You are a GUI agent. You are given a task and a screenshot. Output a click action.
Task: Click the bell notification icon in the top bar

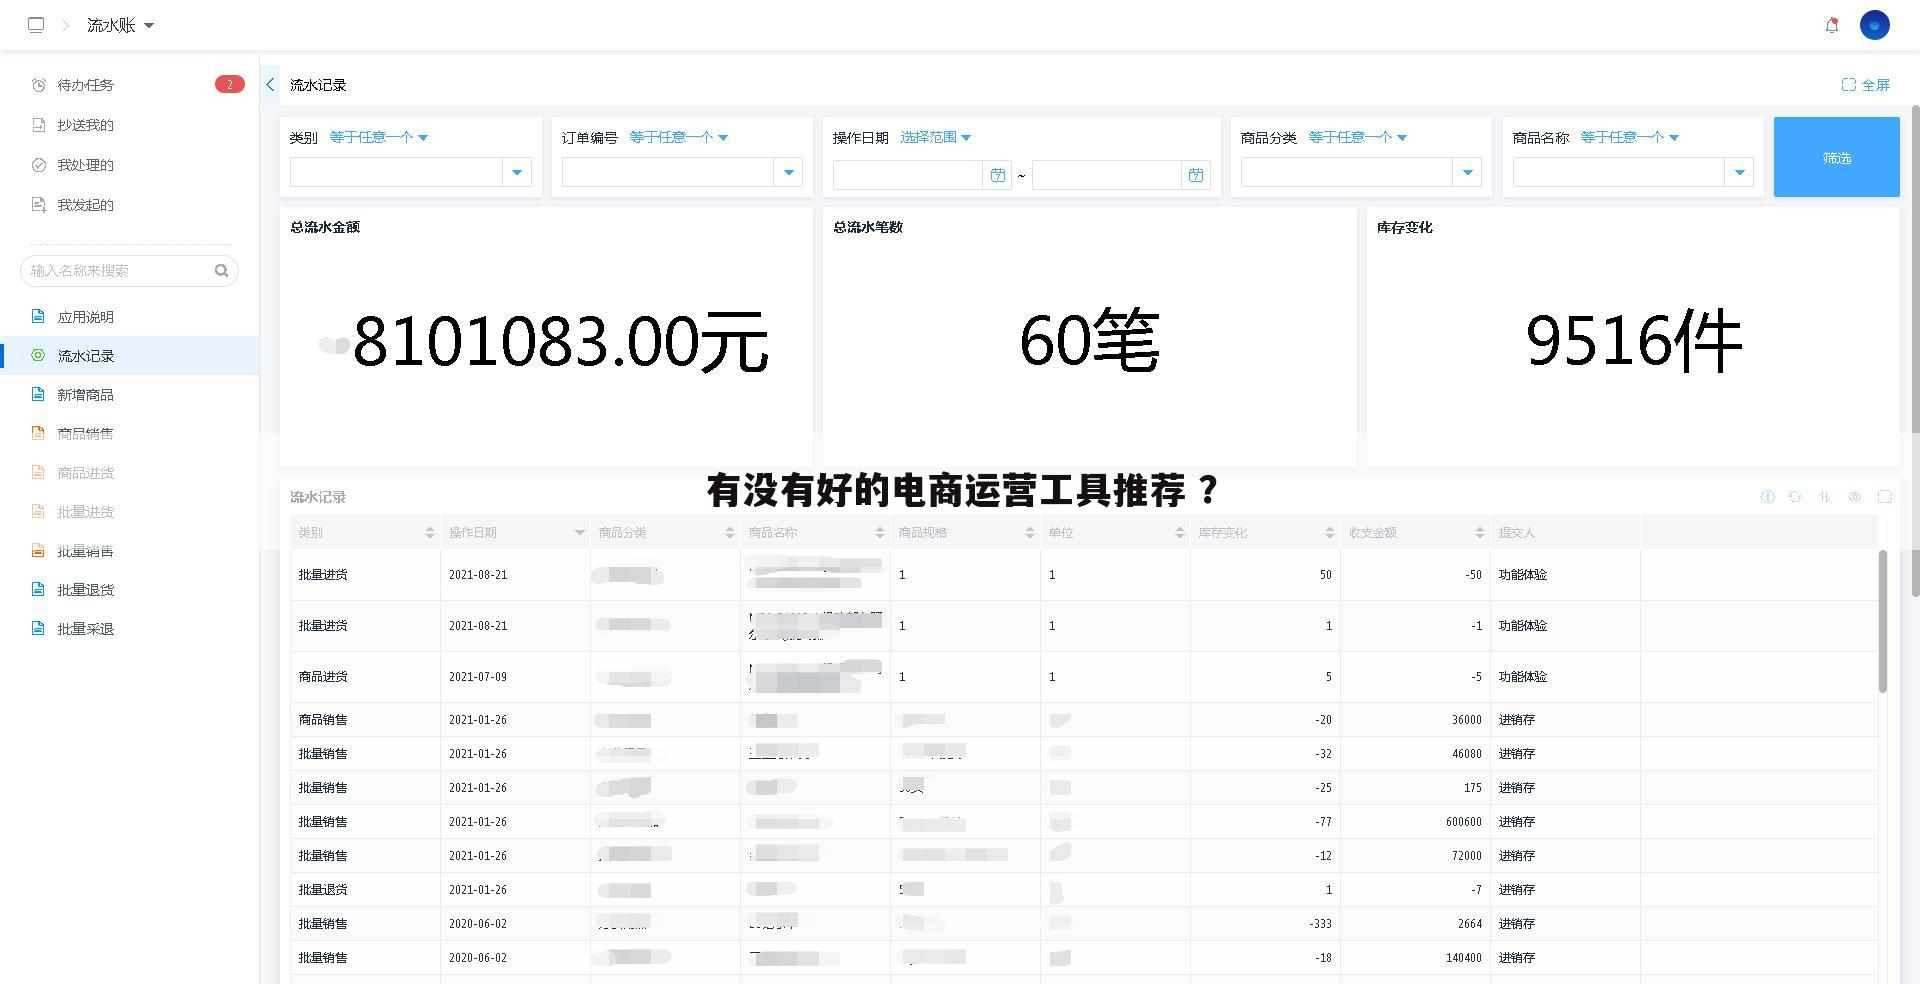coord(1833,25)
